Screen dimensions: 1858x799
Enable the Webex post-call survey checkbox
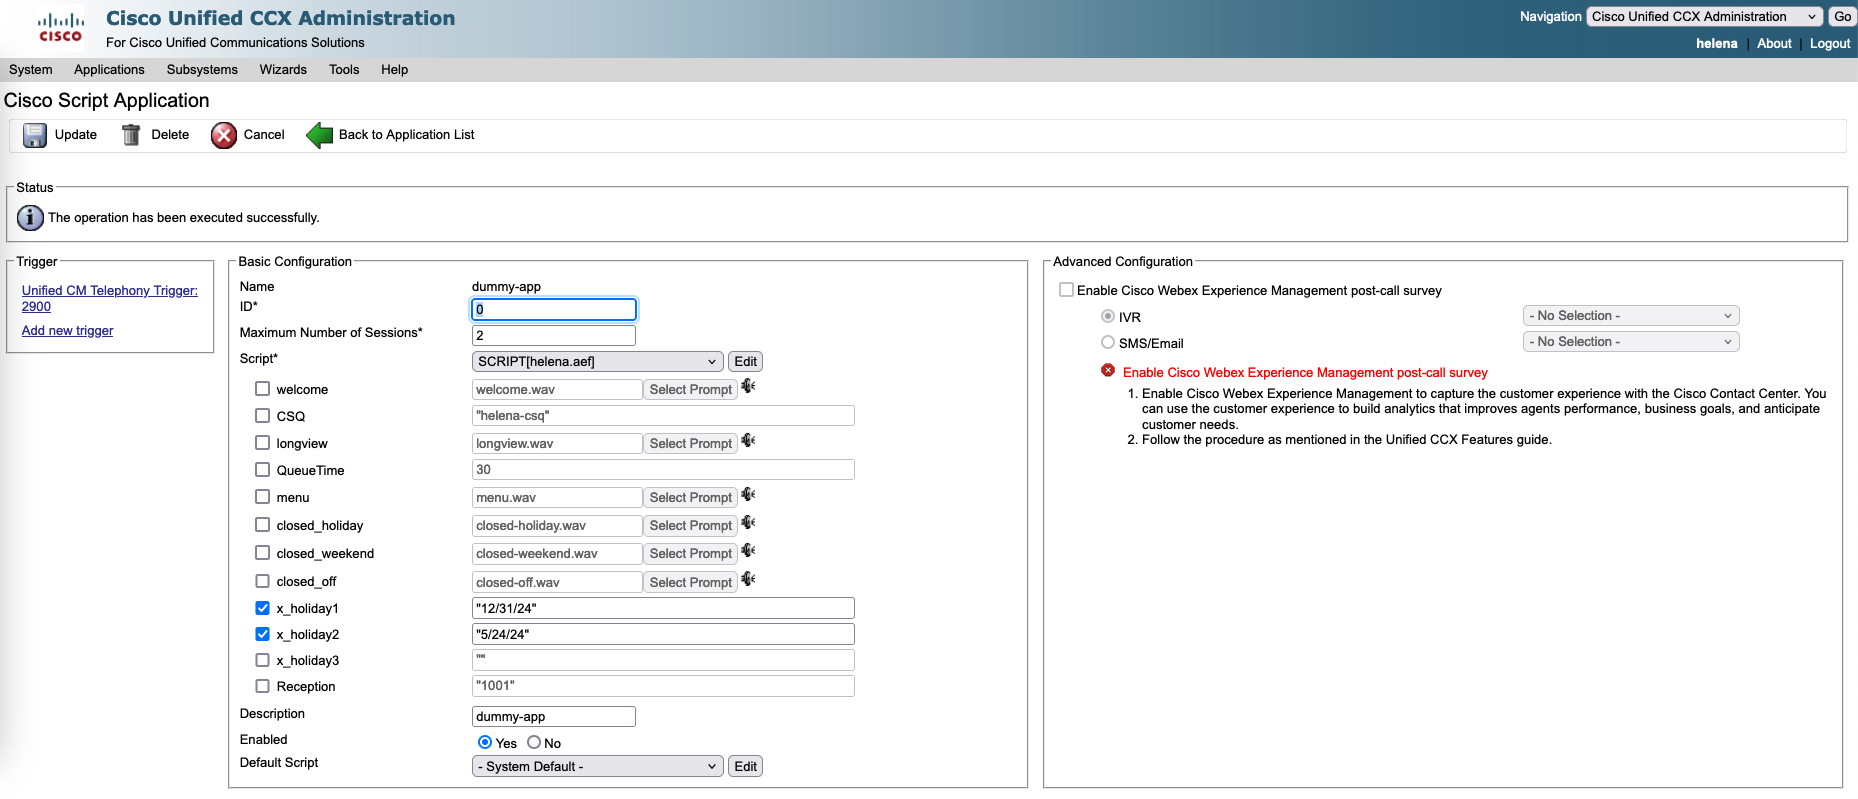[x=1067, y=290]
